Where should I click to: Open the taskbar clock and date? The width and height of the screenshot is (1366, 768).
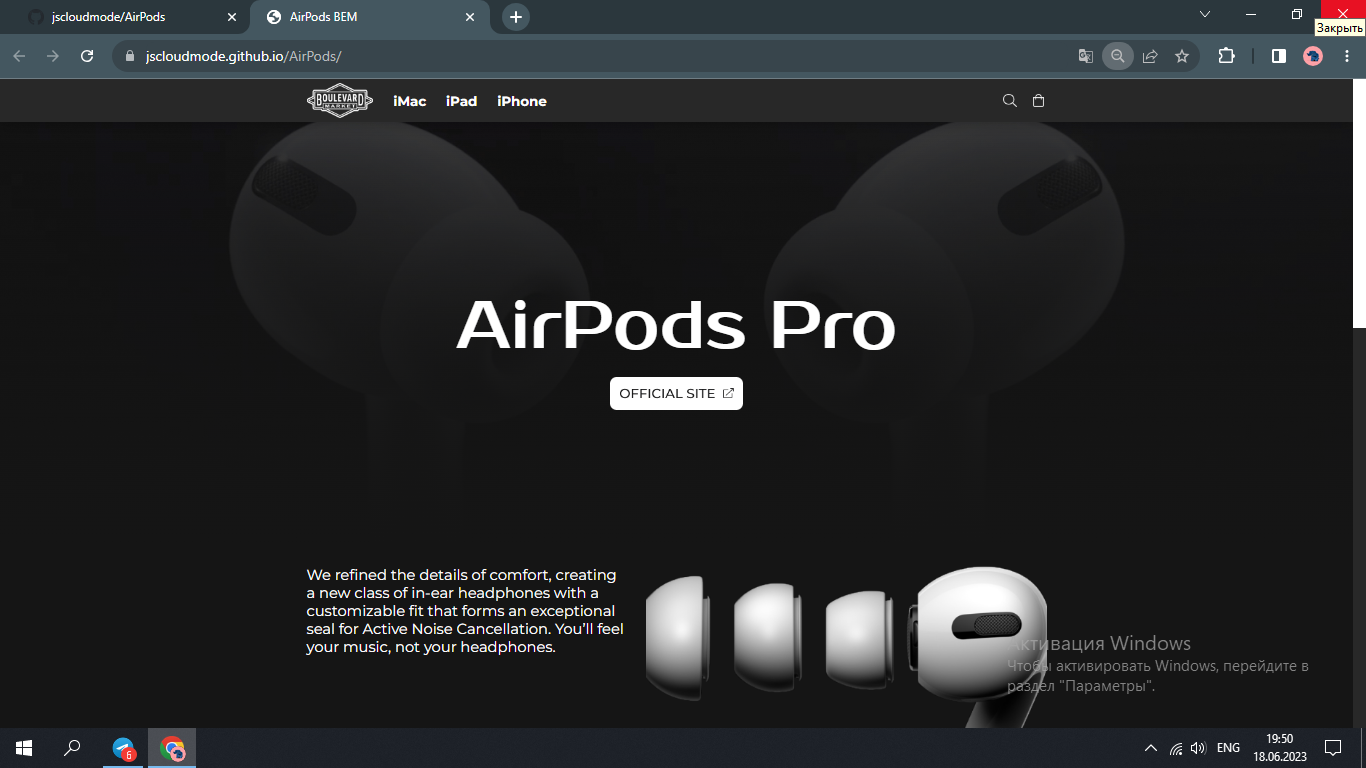(x=1279, y=748)
